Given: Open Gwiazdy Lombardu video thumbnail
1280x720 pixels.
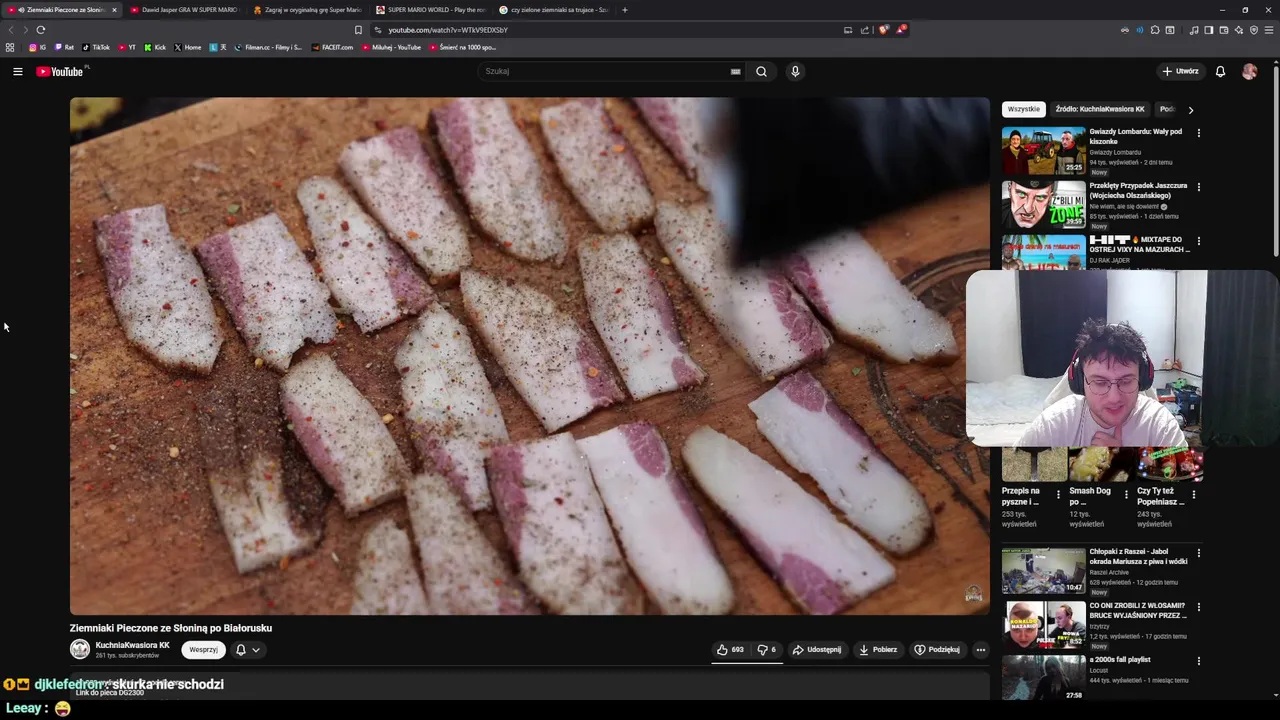Looking at the screenshot, I should (1043, 150).
